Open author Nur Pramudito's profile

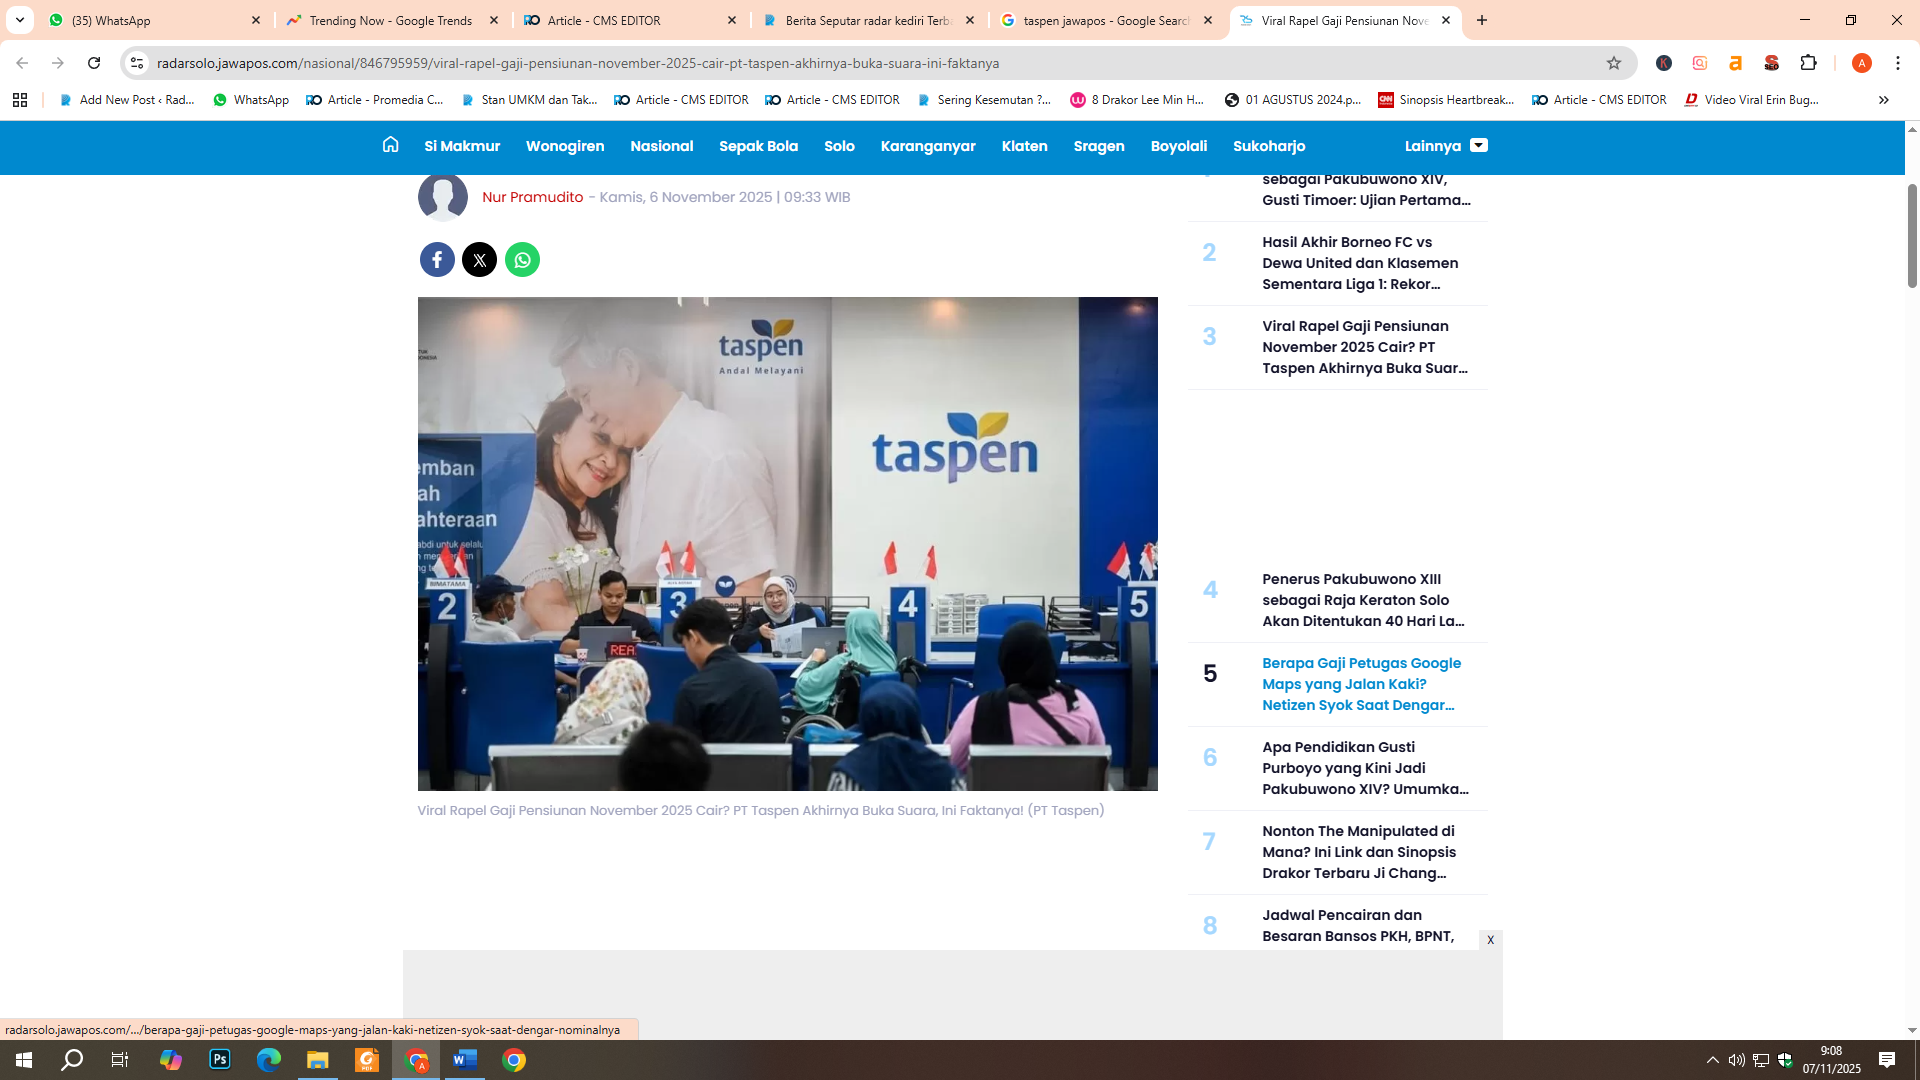(532, 197)
